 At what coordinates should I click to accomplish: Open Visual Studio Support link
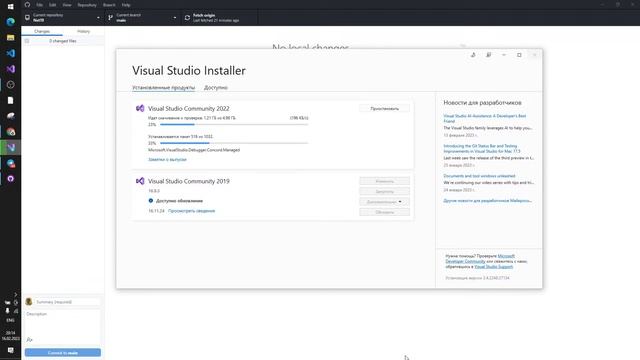pyautogui.click(x=493, y=267)
